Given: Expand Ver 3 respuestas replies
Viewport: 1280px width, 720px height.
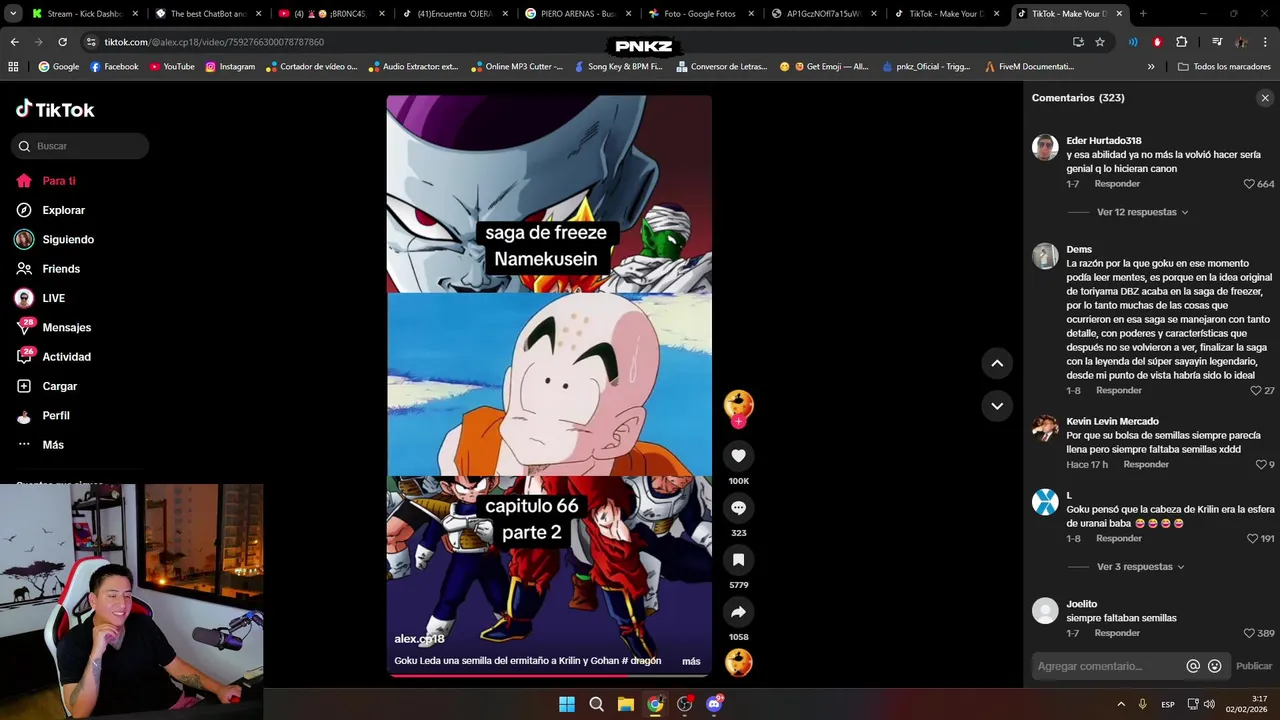Looking at the screenshot, I should (1140, 567).
